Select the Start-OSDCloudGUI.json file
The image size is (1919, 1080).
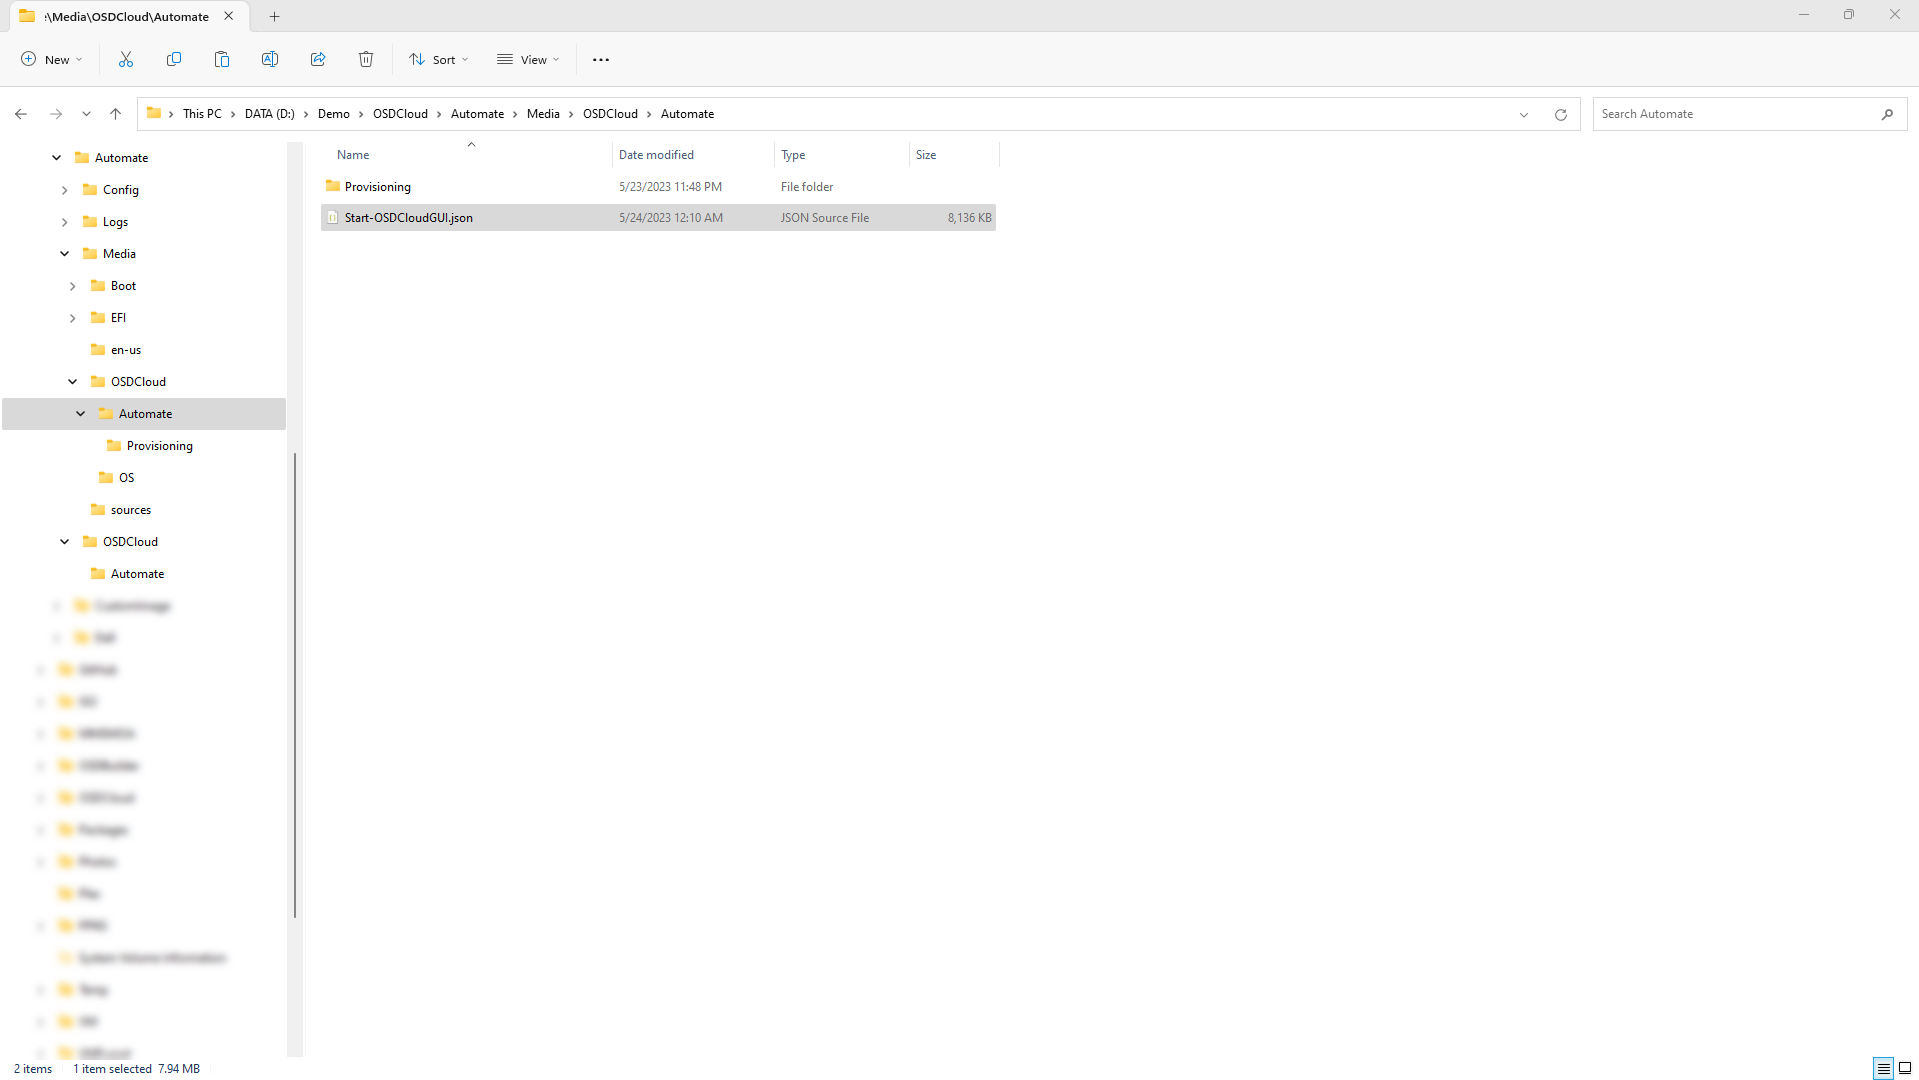409,218
